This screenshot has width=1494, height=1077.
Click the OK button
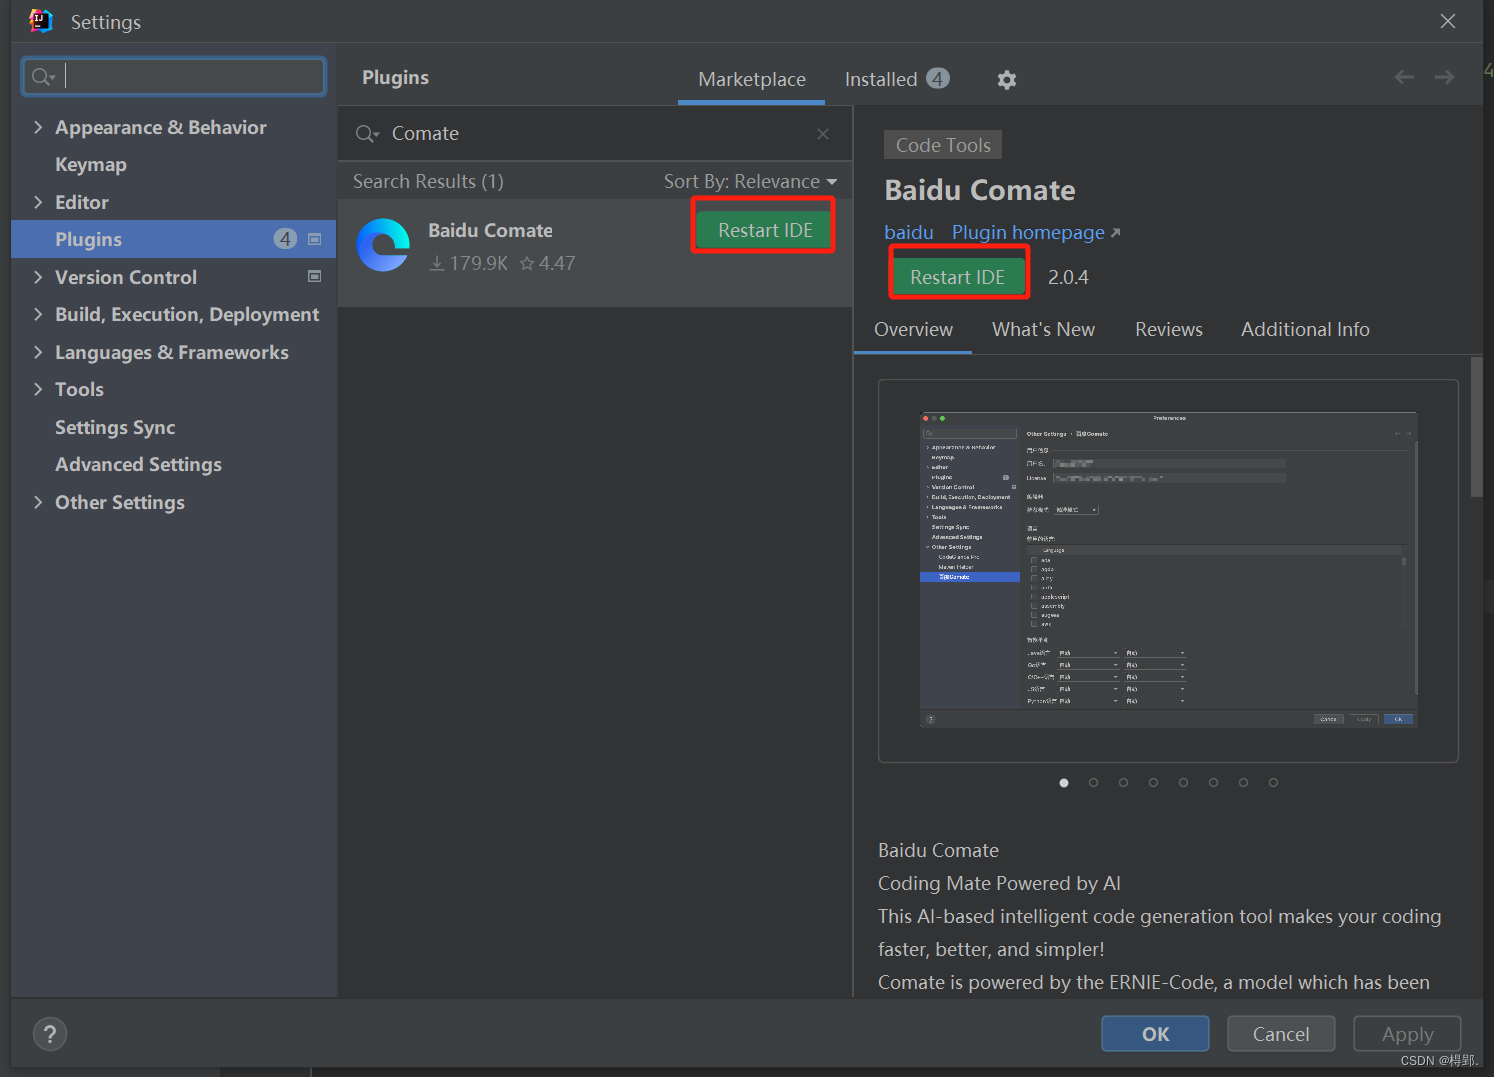1155,1034
